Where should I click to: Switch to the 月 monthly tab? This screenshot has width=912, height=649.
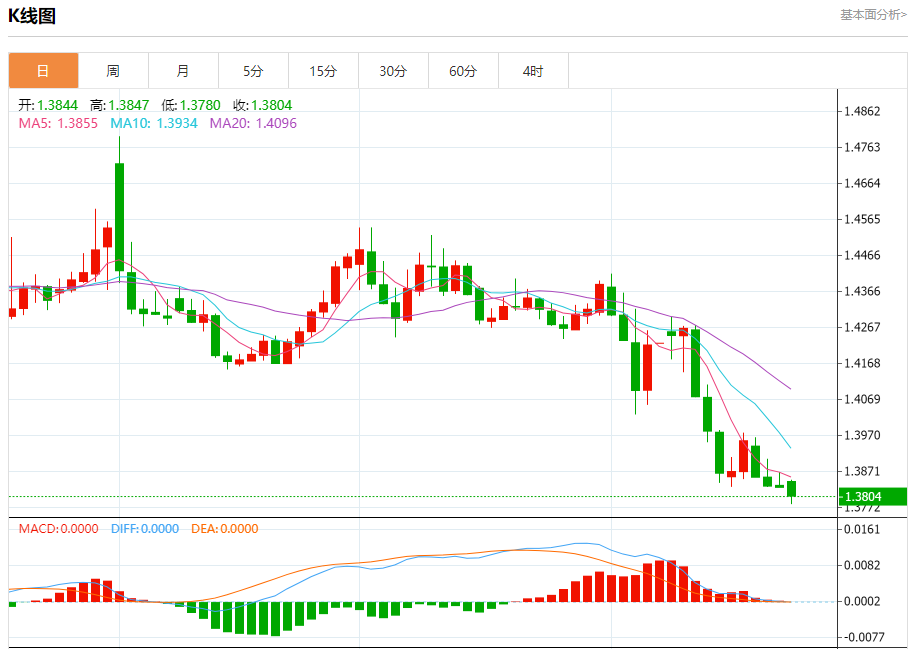[x=183, y=71]
